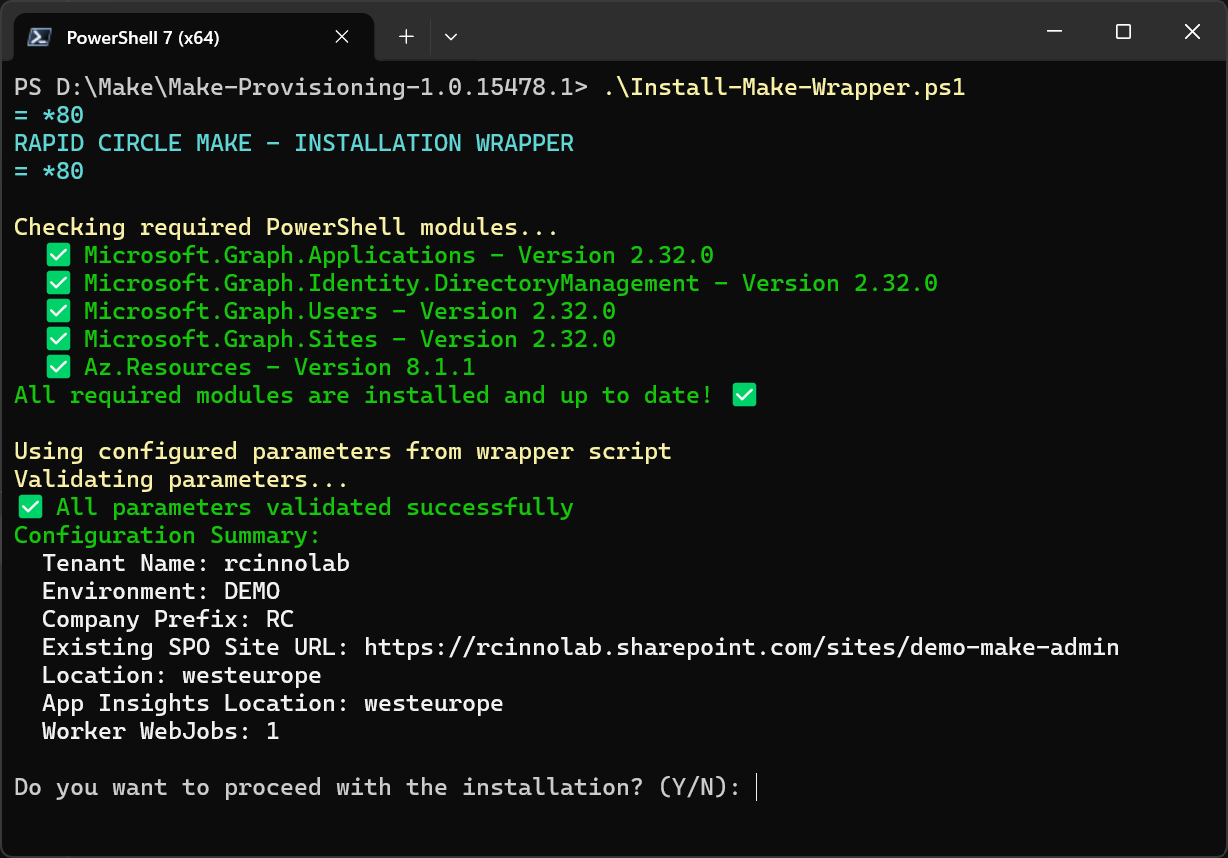Click the 'RAPID CIRCLE MAKE - INSTALLATION WRAPPER' heading
This screenshot has width=1228, height=858.
coord(294,143)
